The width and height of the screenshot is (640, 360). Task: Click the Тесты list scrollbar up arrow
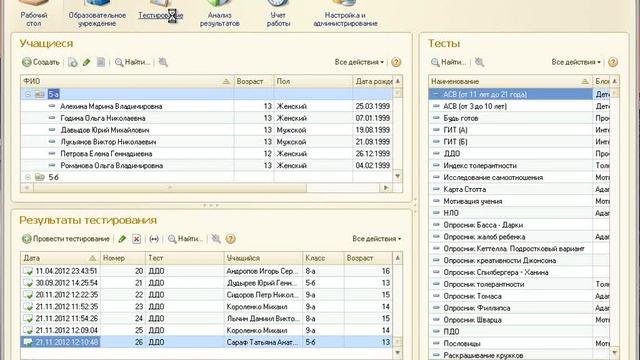[x=614, y=81]
